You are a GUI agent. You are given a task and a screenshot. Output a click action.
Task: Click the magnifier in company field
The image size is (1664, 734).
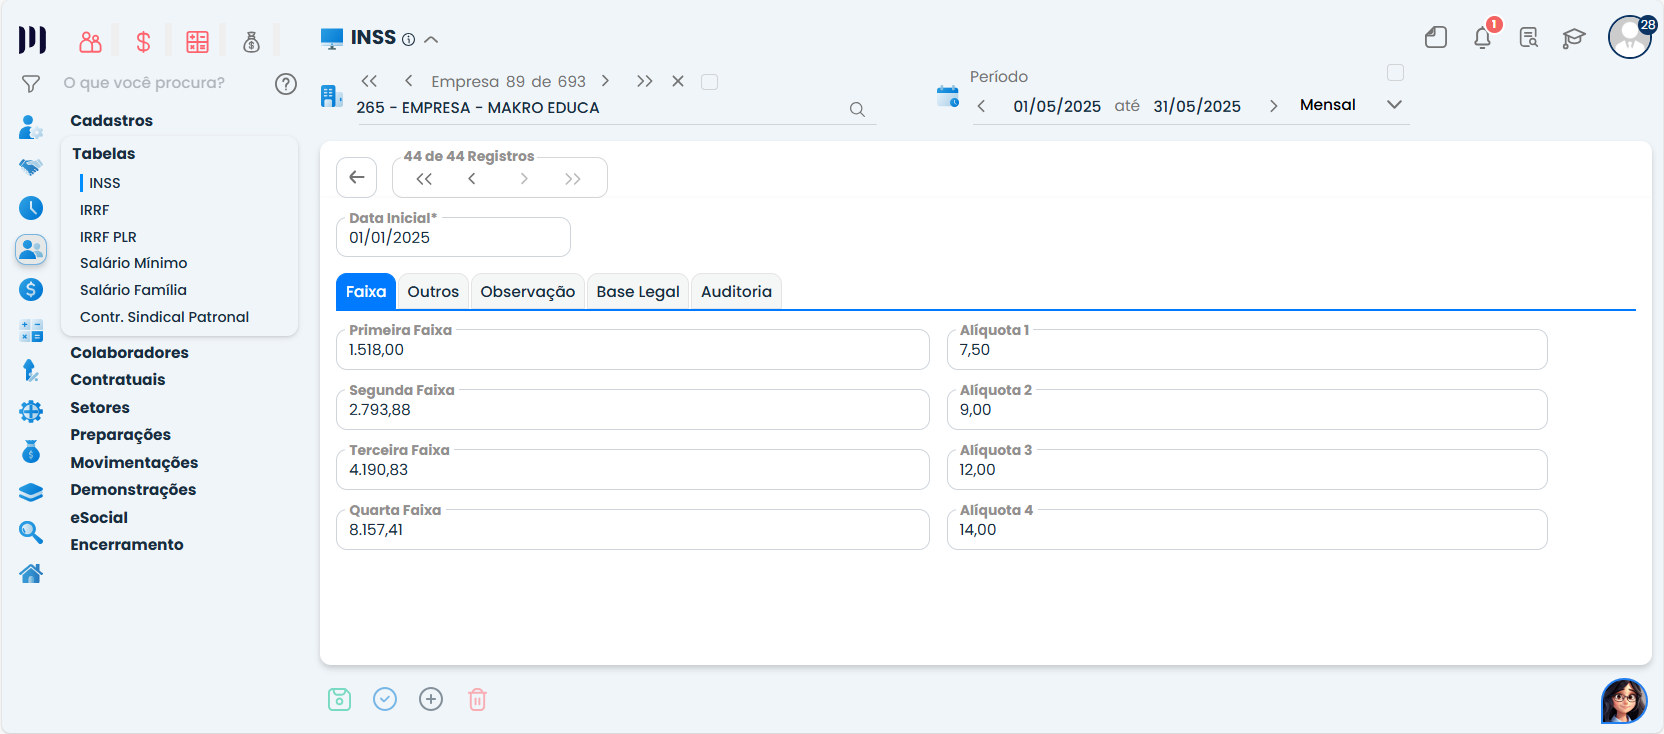pos(857,109)
